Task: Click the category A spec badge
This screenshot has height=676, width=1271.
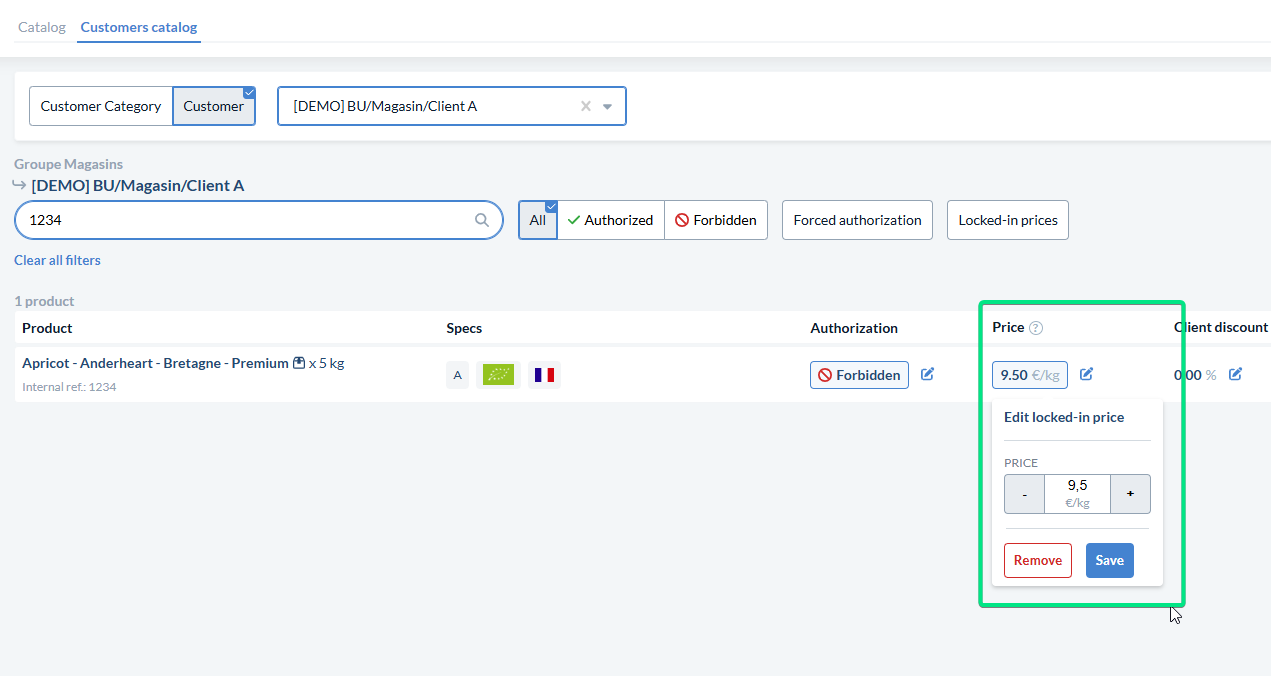Action: click(458, 375)
